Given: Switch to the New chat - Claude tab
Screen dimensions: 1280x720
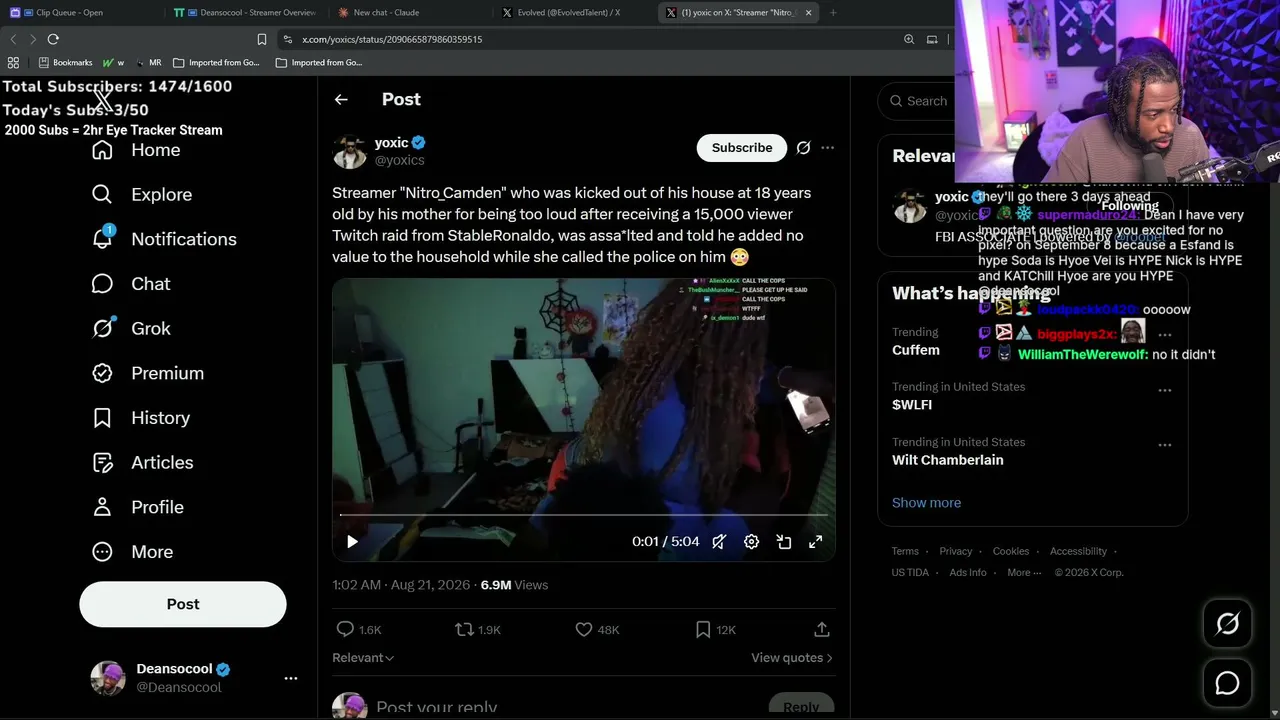Looking at the screenshot, I should coord(410,13).
